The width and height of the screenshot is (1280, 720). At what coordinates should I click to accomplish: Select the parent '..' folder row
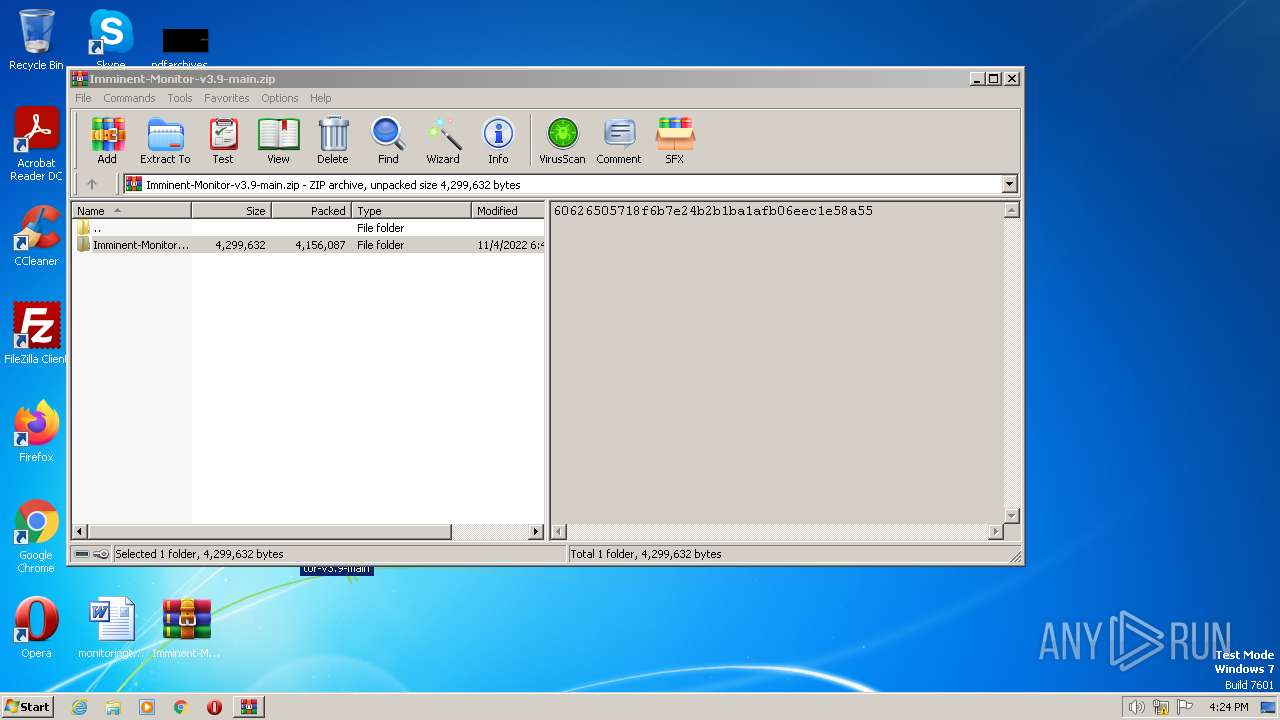coord(309,228)
